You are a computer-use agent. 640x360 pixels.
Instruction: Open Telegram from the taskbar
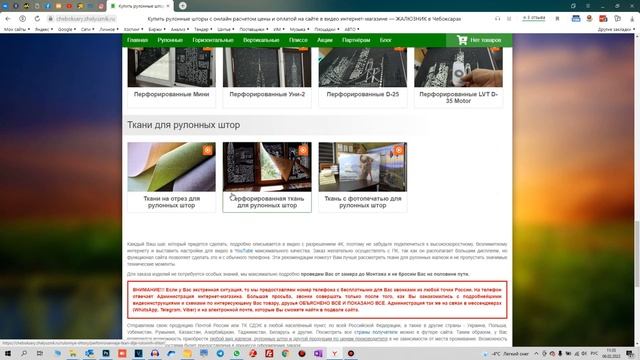coord(220,353)
